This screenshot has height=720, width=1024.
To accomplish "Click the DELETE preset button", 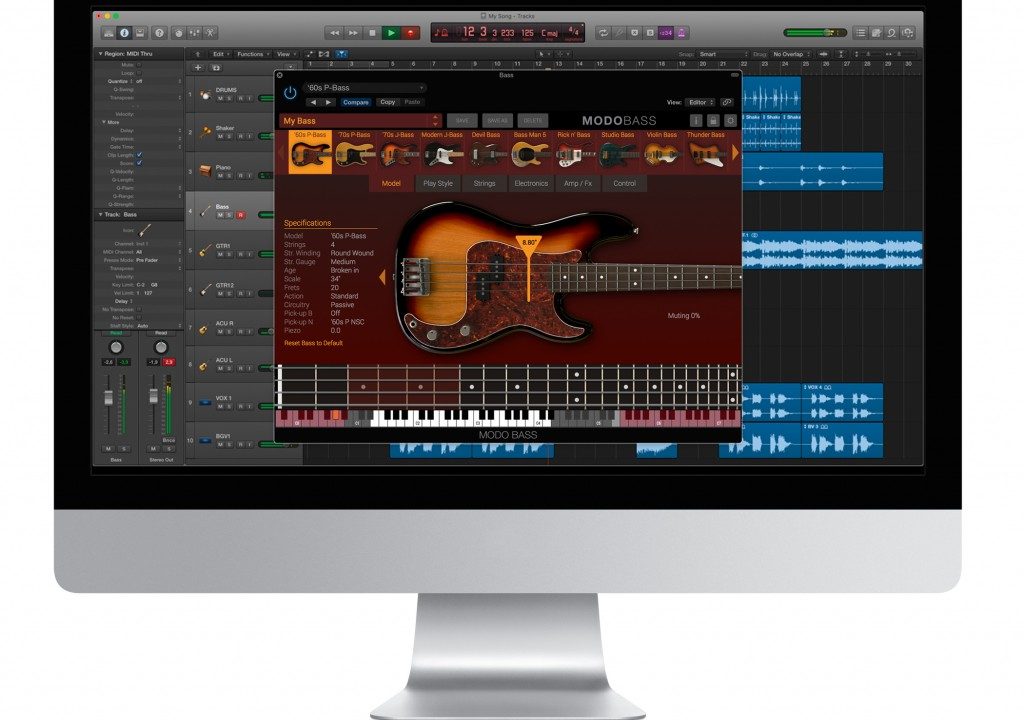I will coord(533,121).
